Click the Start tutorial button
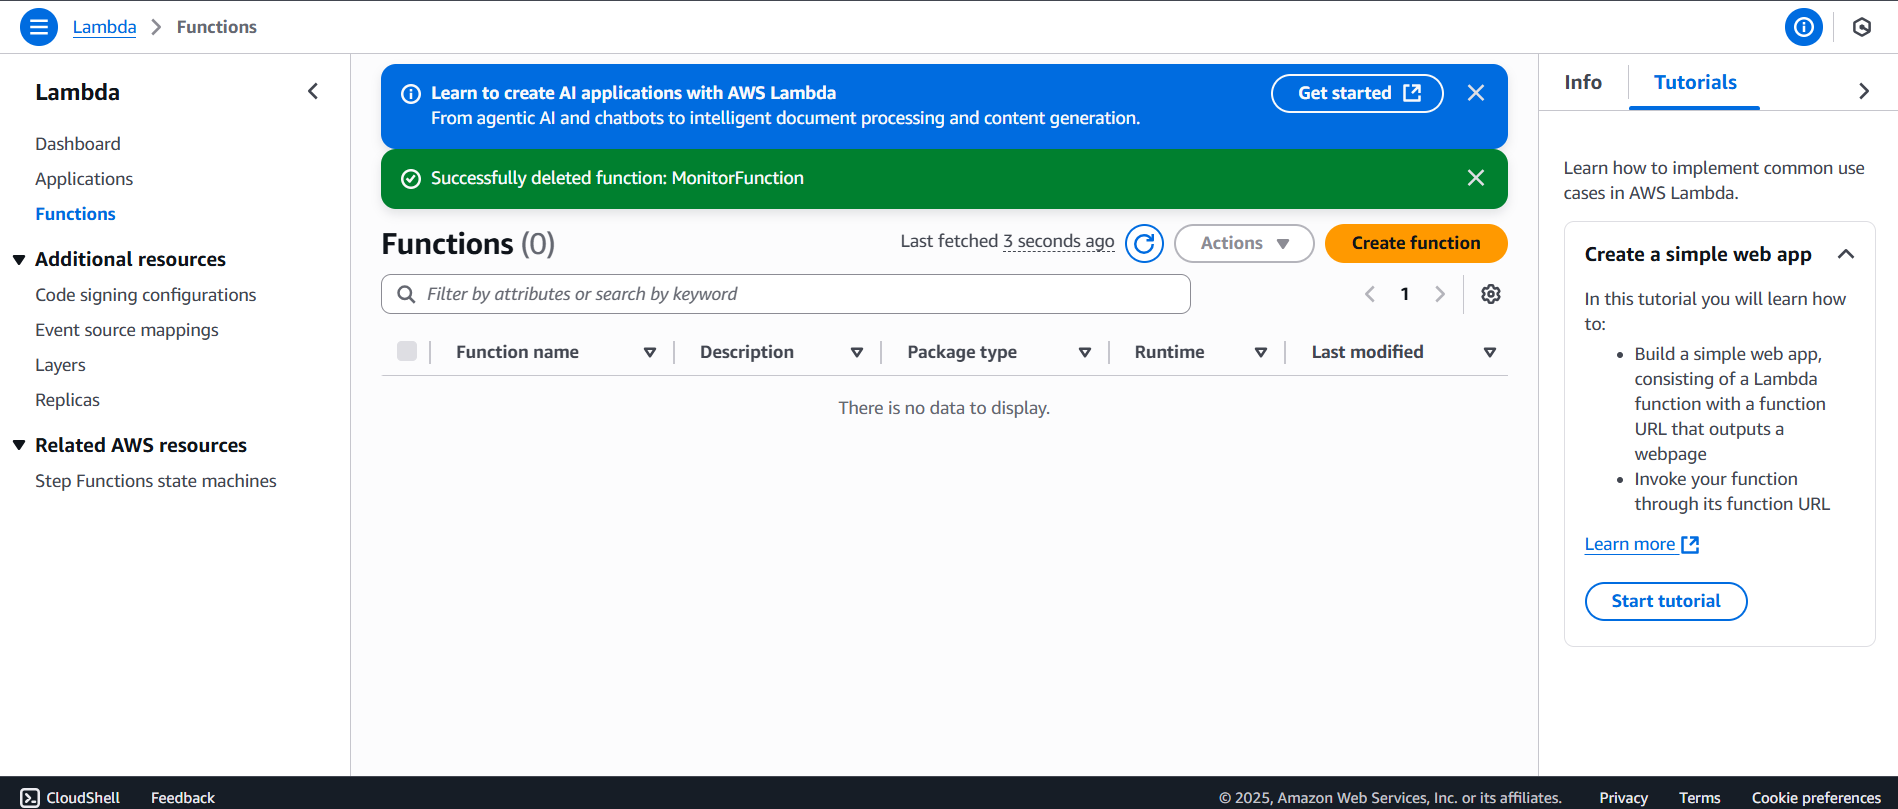The height and width of the screenshot is (809, 1898). (x=1665, y=601)
